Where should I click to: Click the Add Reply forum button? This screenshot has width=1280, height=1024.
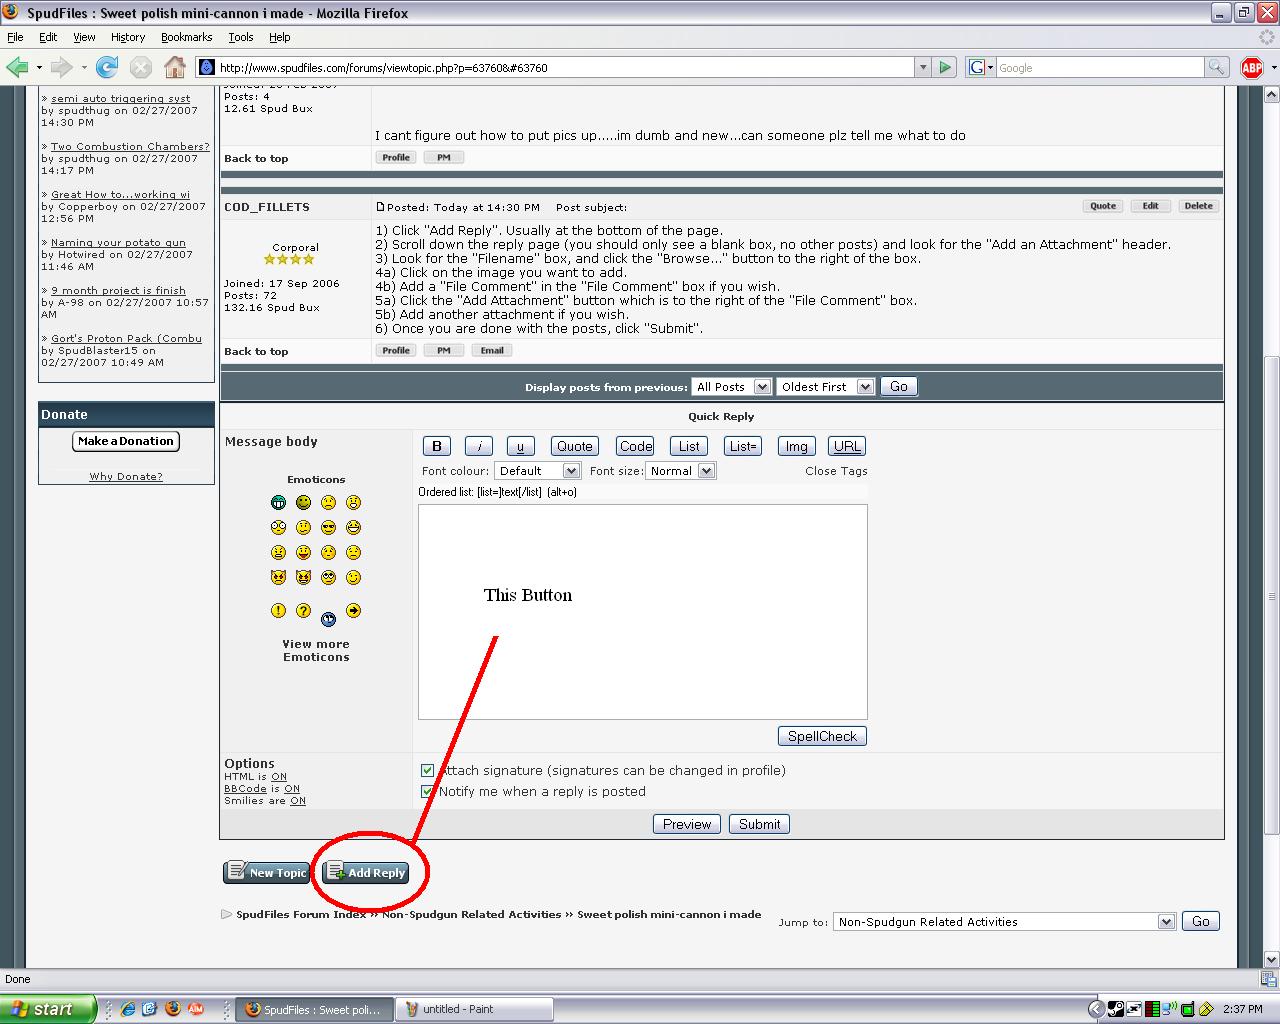pyautogui.click(x=366, y=873)
